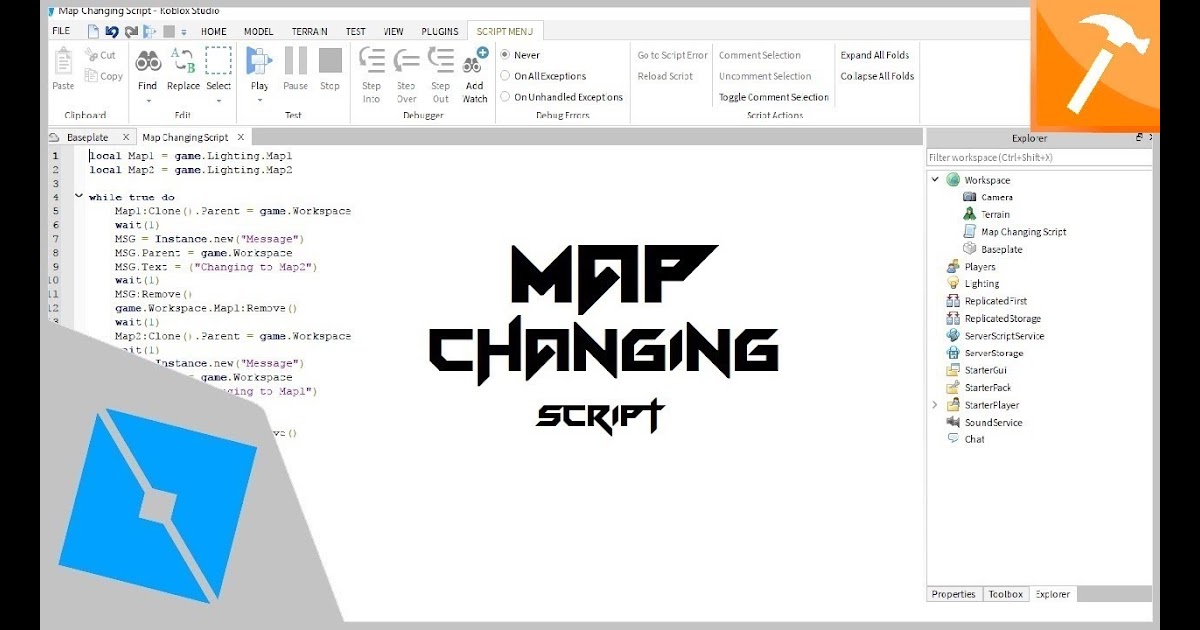
Task: Select ServerScriptService in the Explorer tree
Action: 1004,336
